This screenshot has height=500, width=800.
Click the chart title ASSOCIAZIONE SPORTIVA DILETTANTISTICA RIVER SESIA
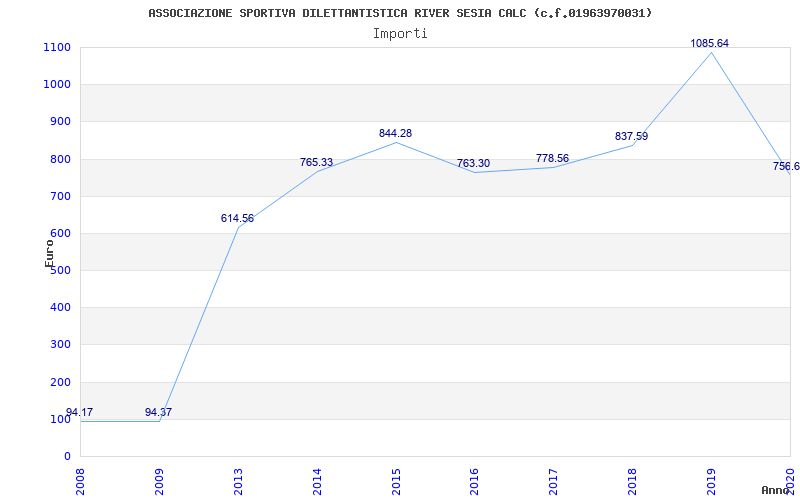coord(400,13)
